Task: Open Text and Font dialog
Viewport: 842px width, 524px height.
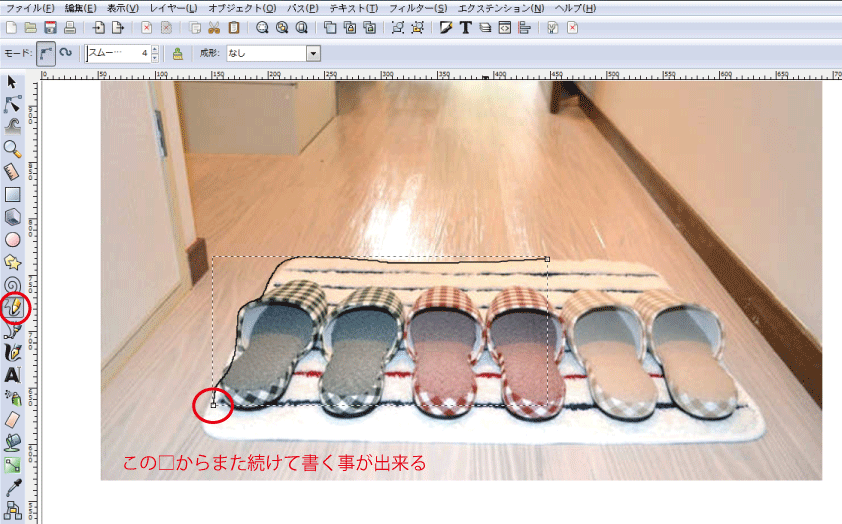Action: pos(466,27)
